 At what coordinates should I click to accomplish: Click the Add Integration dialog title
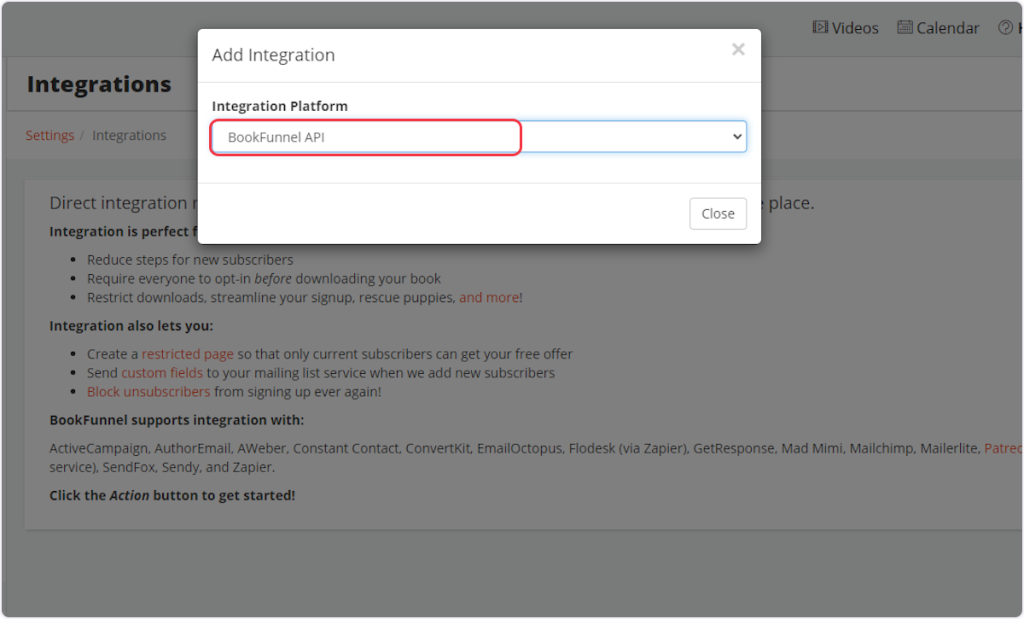point(273,55)
